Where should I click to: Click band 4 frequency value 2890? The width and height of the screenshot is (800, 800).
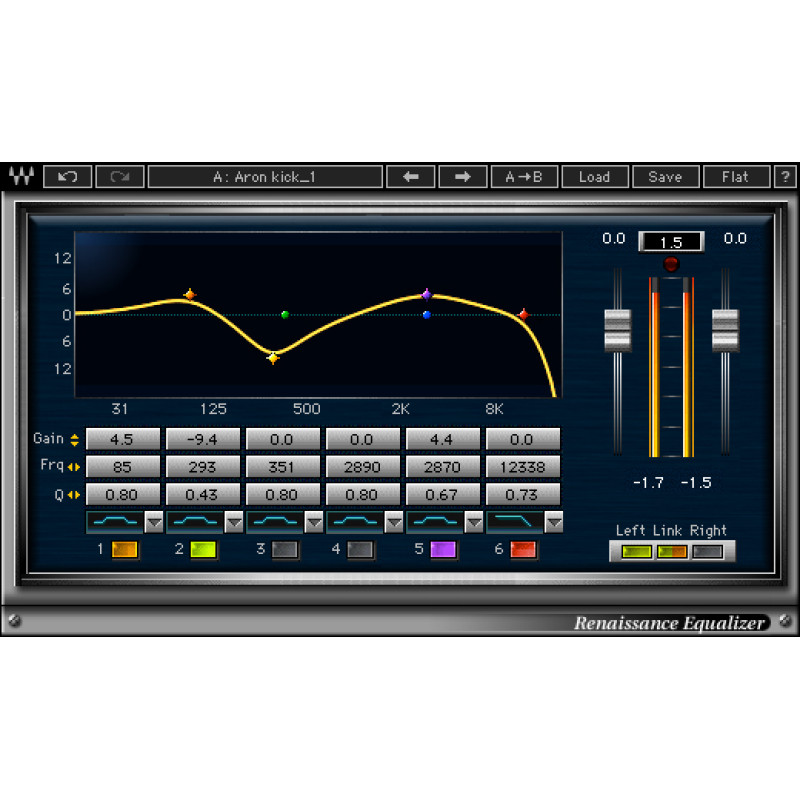click(363, 467)
